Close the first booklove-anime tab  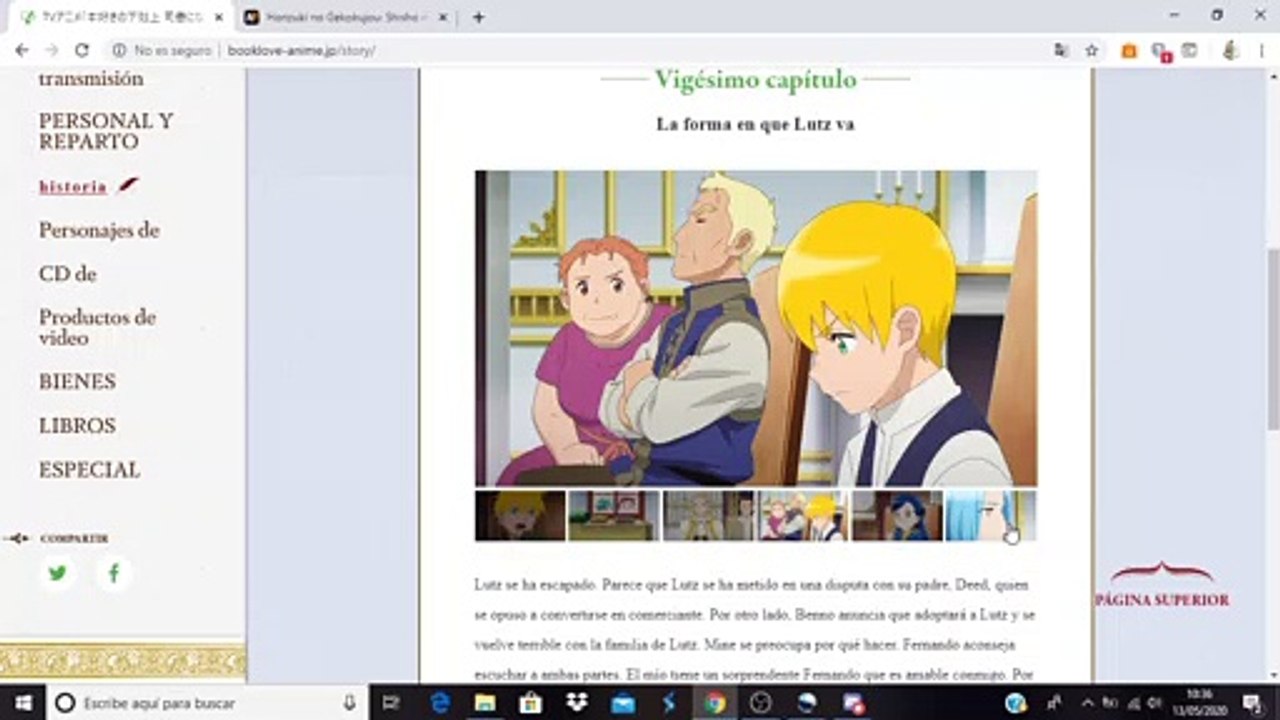pyautogui.click(x=219, y=17)
